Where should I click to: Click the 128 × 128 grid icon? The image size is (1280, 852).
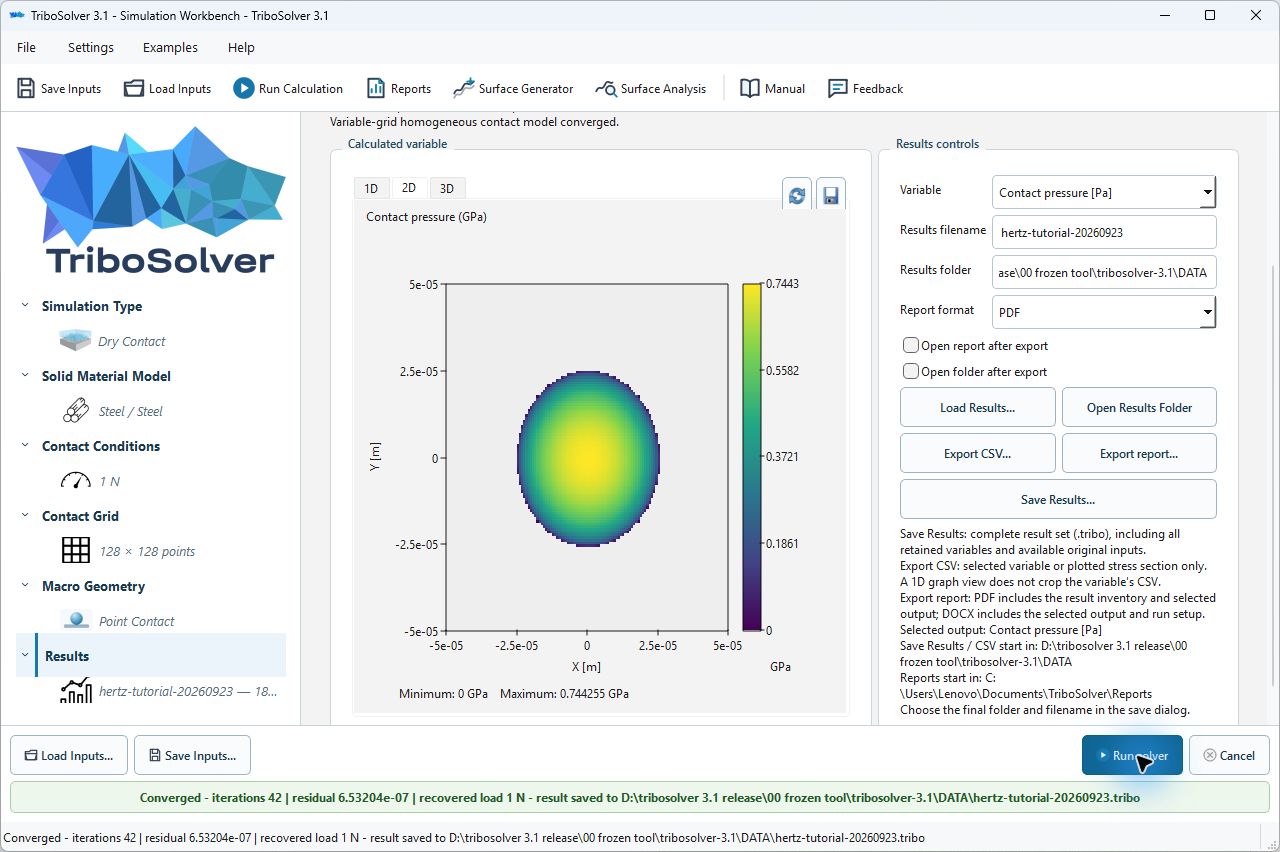76,550
